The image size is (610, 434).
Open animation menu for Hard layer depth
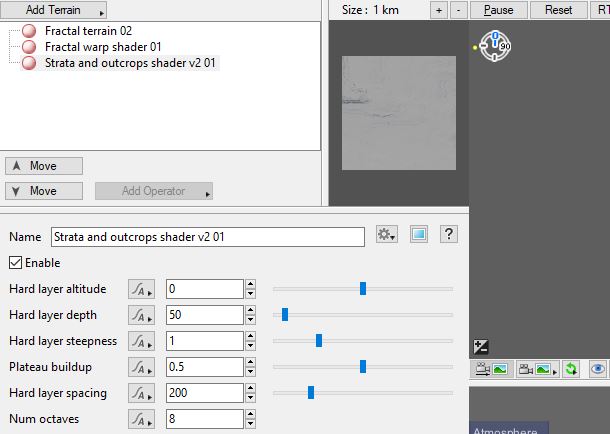(x=141, y=315)
